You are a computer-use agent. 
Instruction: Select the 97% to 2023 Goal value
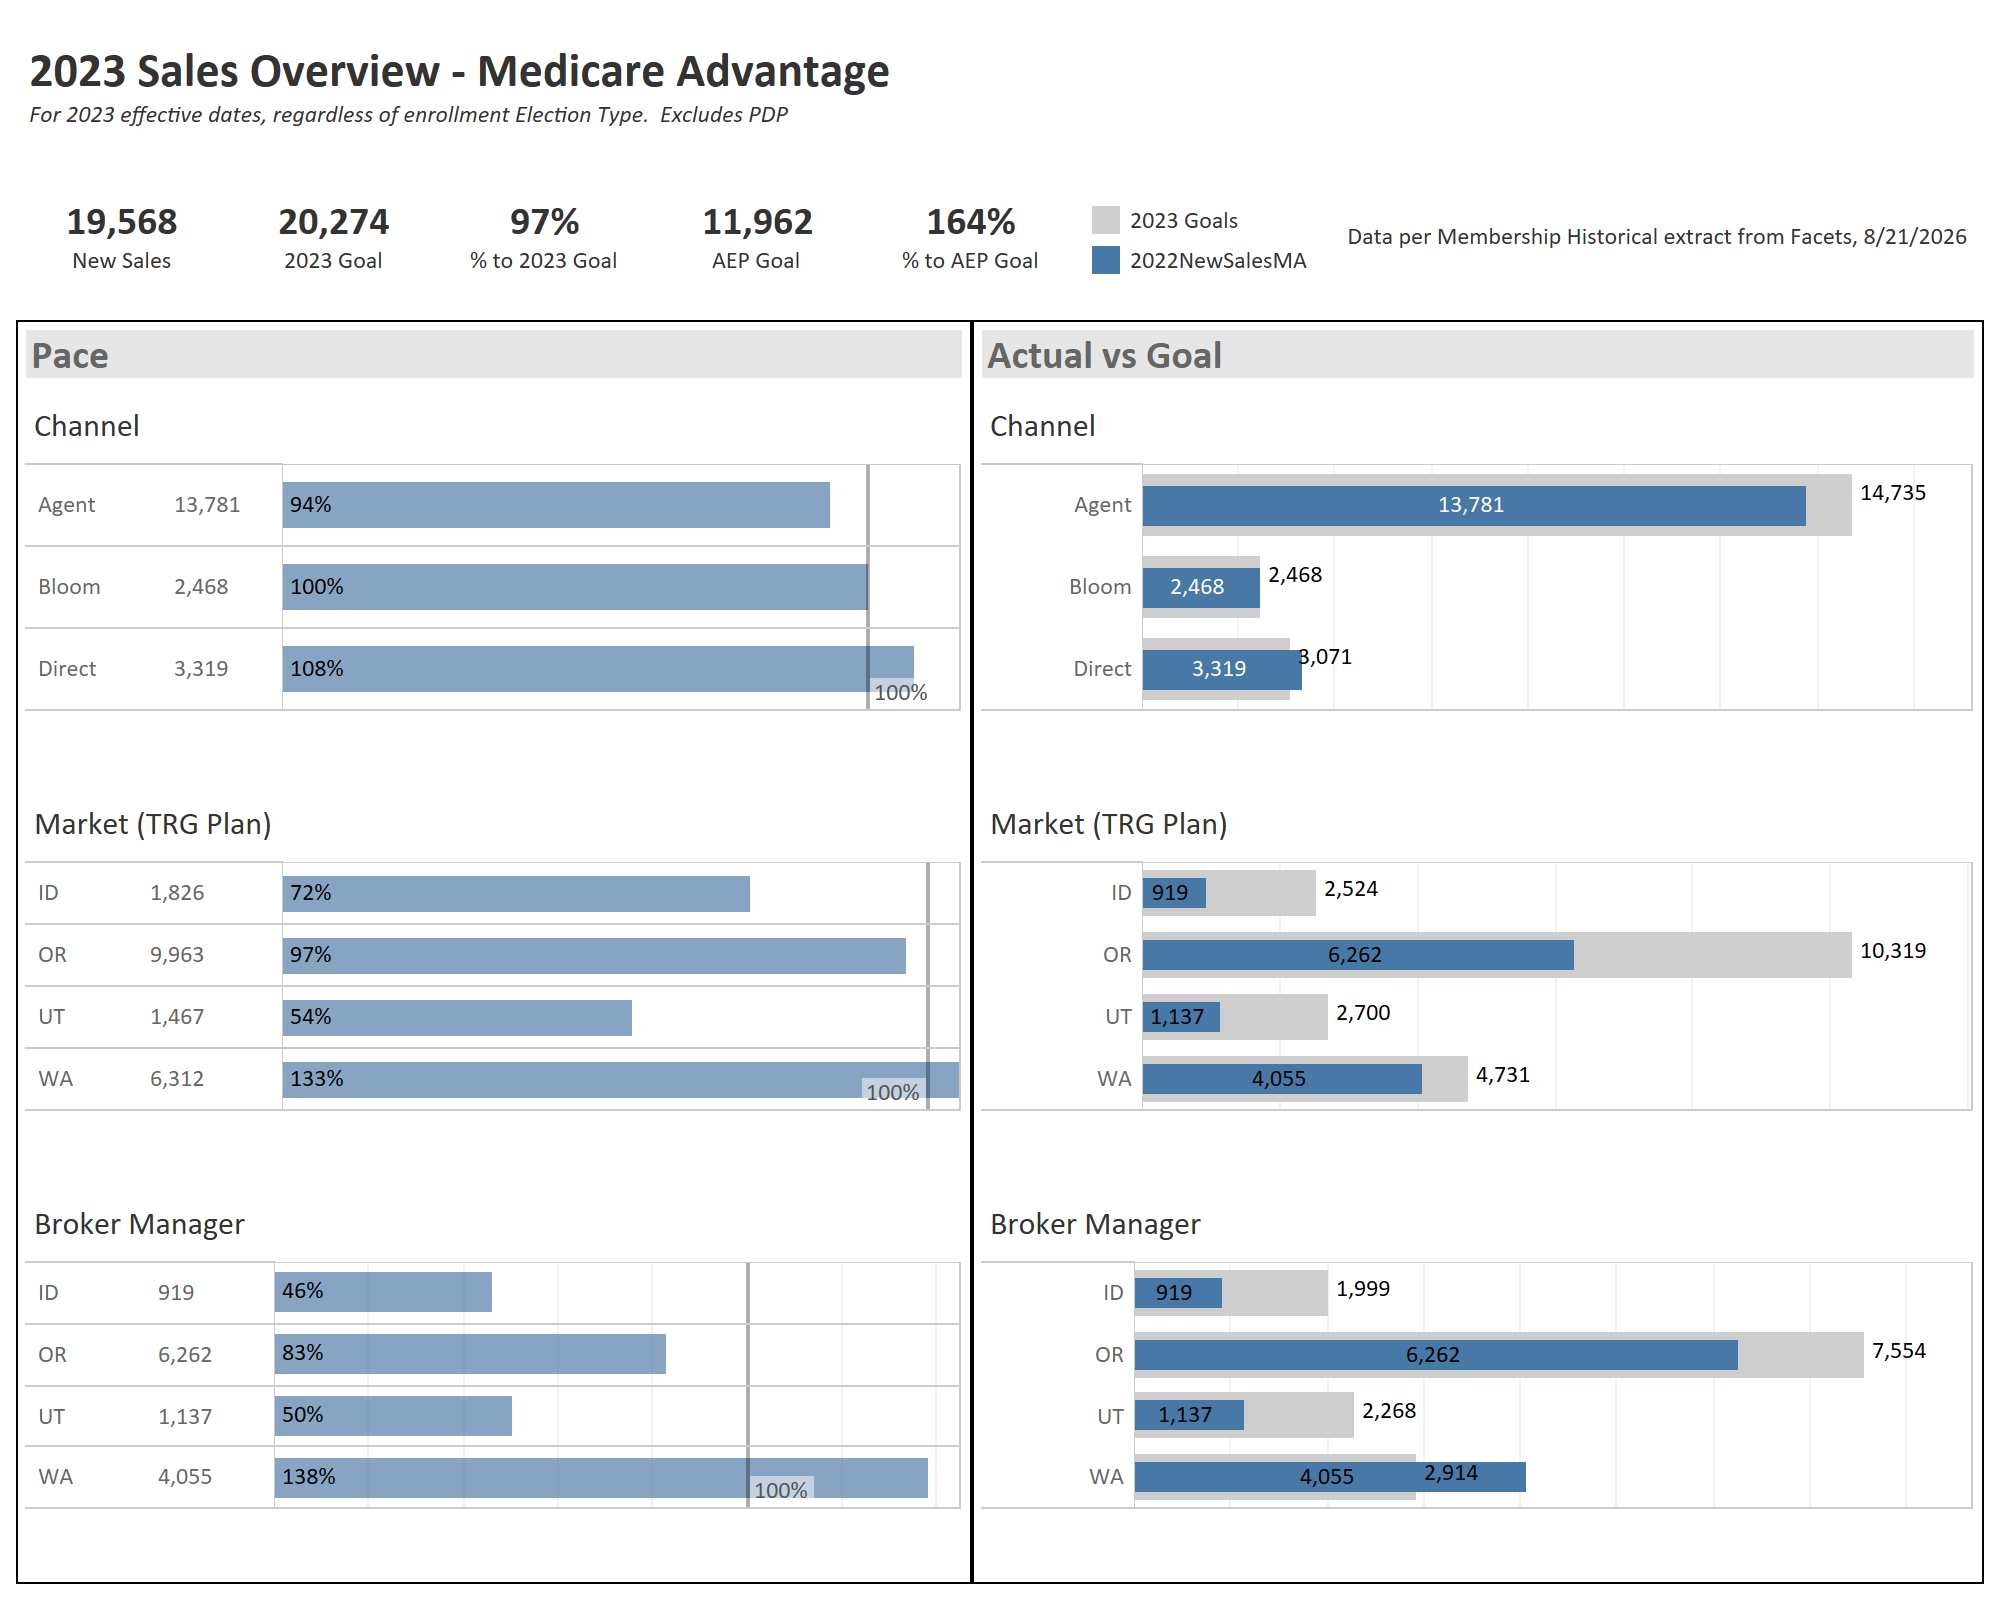[x=544, y=221]
